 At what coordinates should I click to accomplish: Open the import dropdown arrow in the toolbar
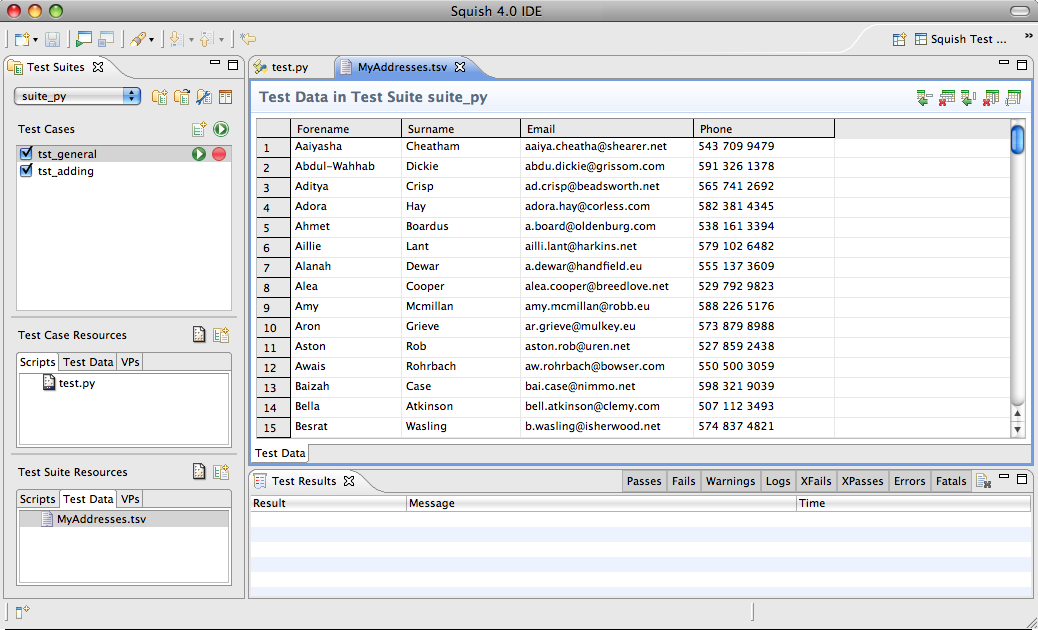[x=191, y=40]
